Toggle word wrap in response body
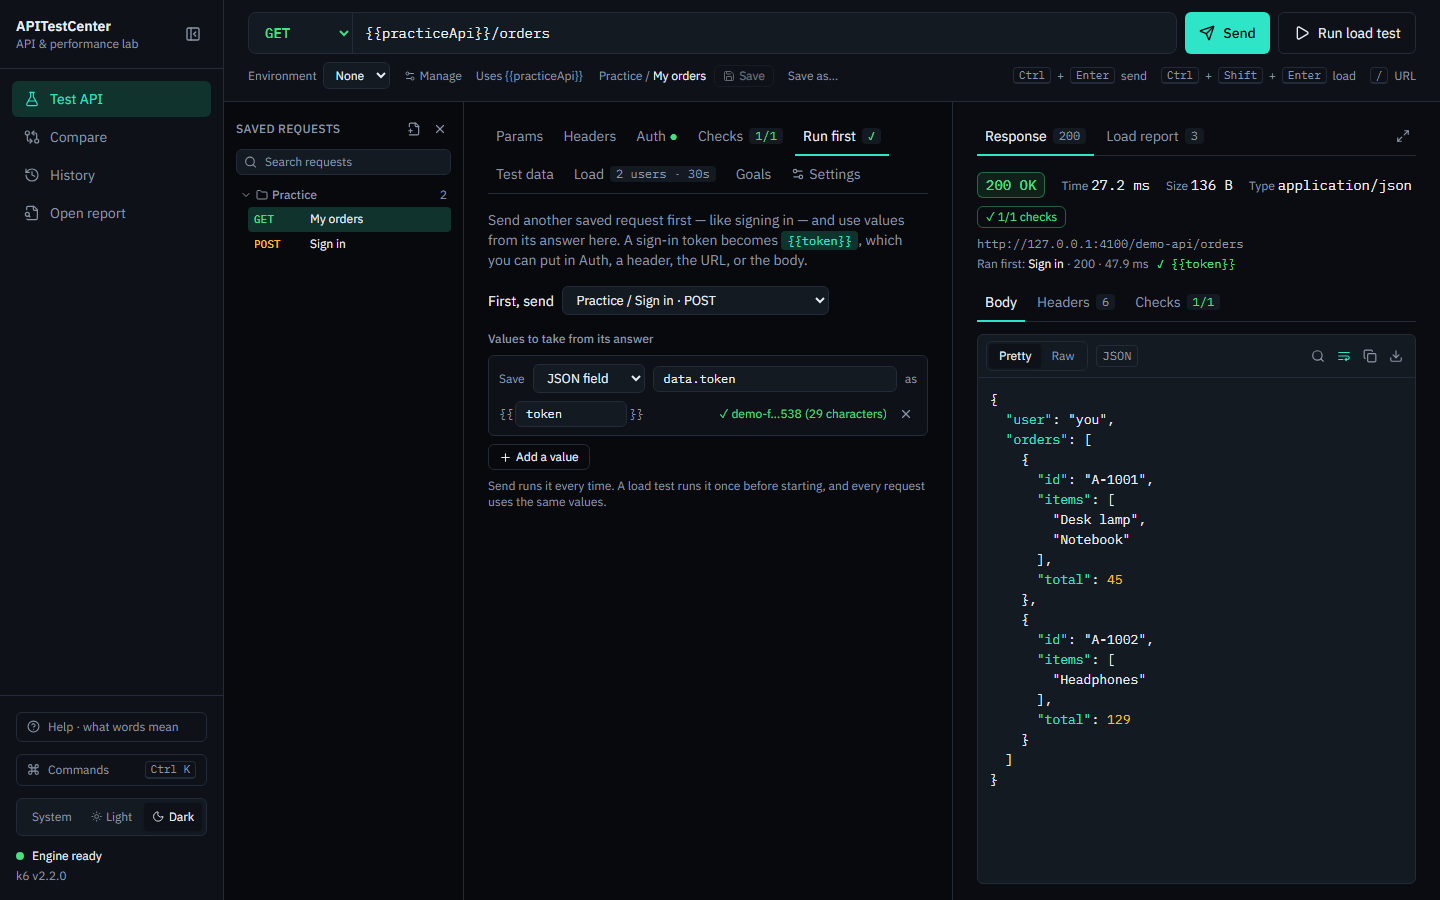The width and height of the screenshot is (1440, 900). 1344,356
